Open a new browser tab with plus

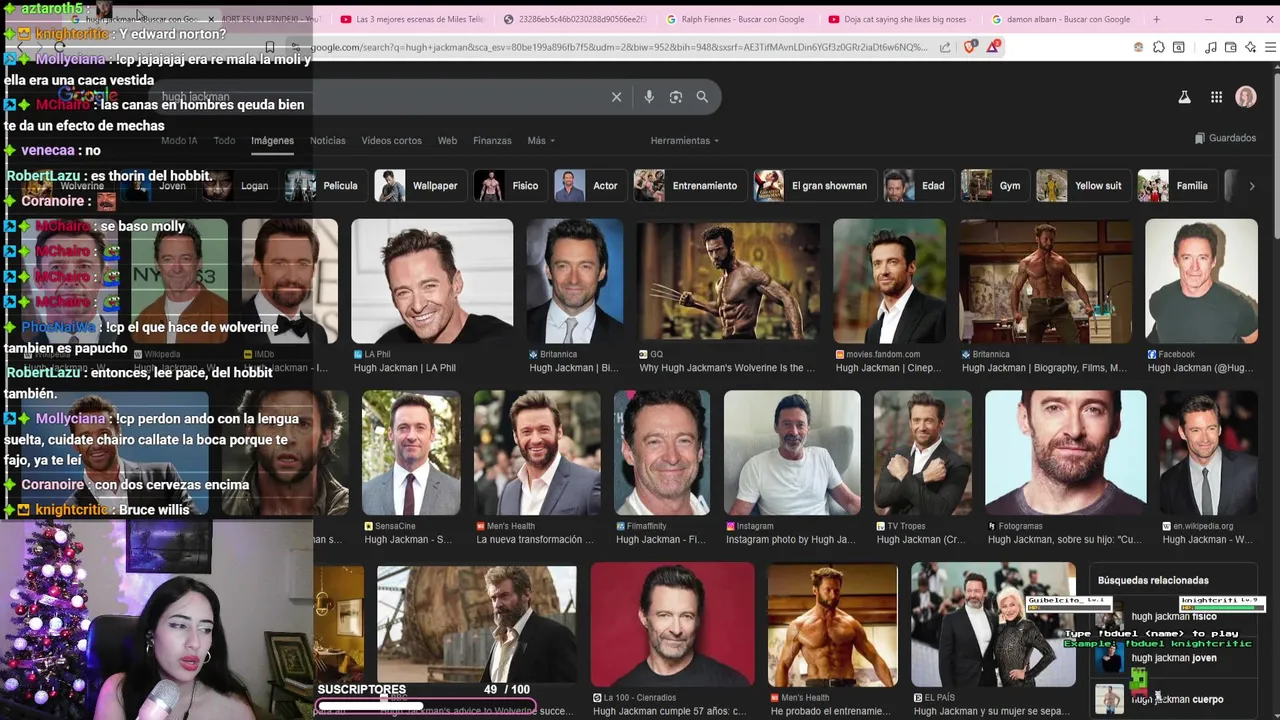click(1156, 19)
